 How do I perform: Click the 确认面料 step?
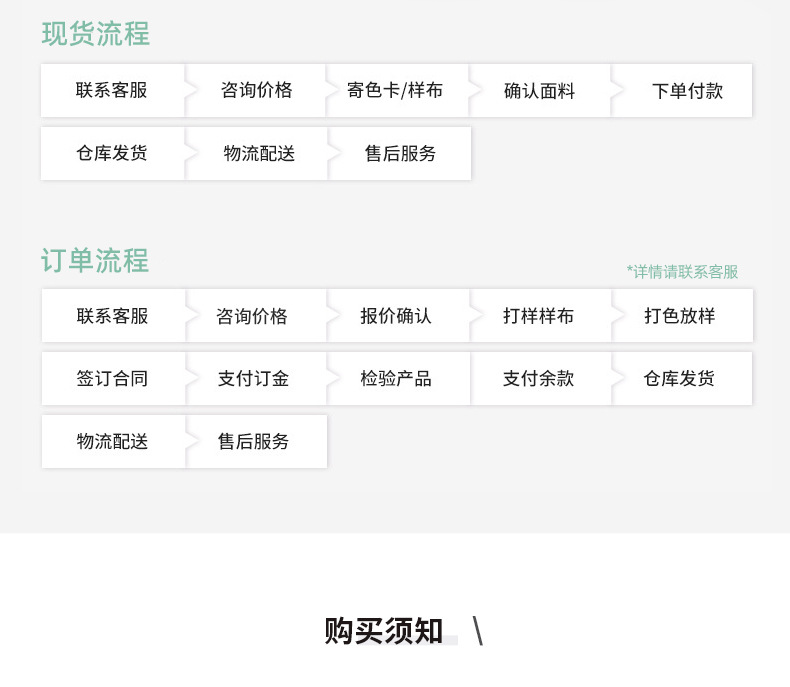point(540,91)
